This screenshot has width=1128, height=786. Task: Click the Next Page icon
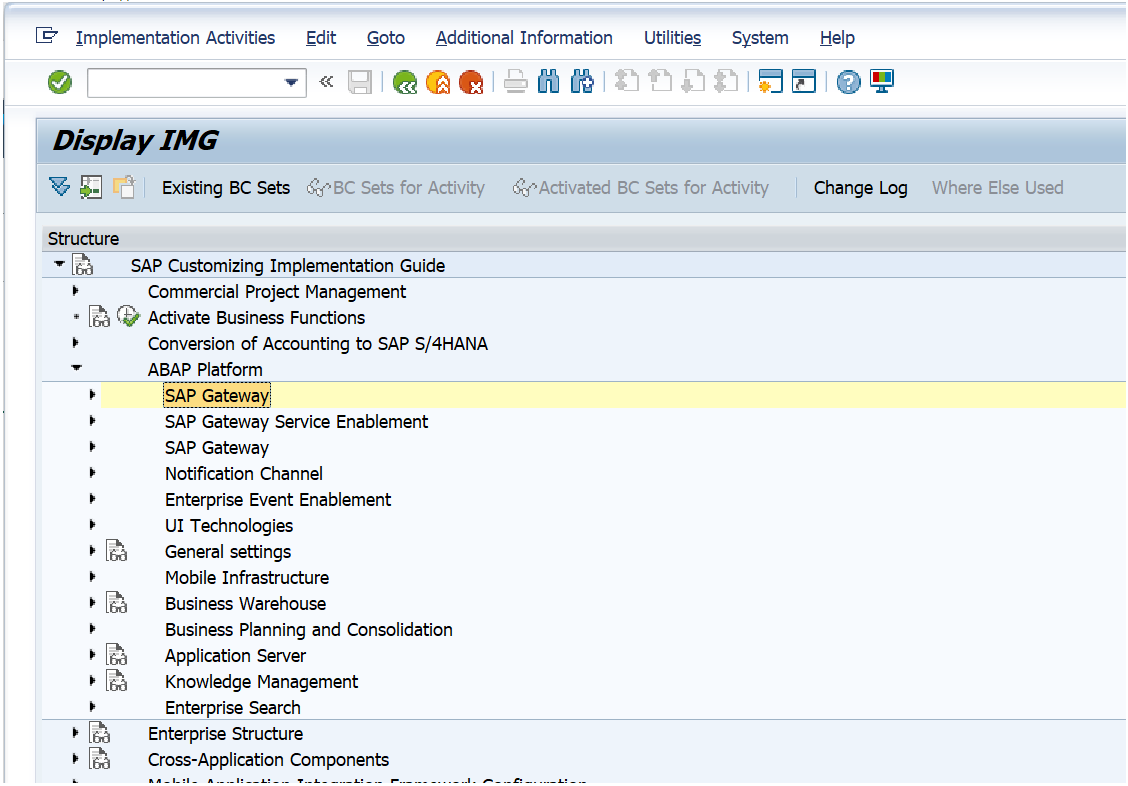(x=693, y=81)
